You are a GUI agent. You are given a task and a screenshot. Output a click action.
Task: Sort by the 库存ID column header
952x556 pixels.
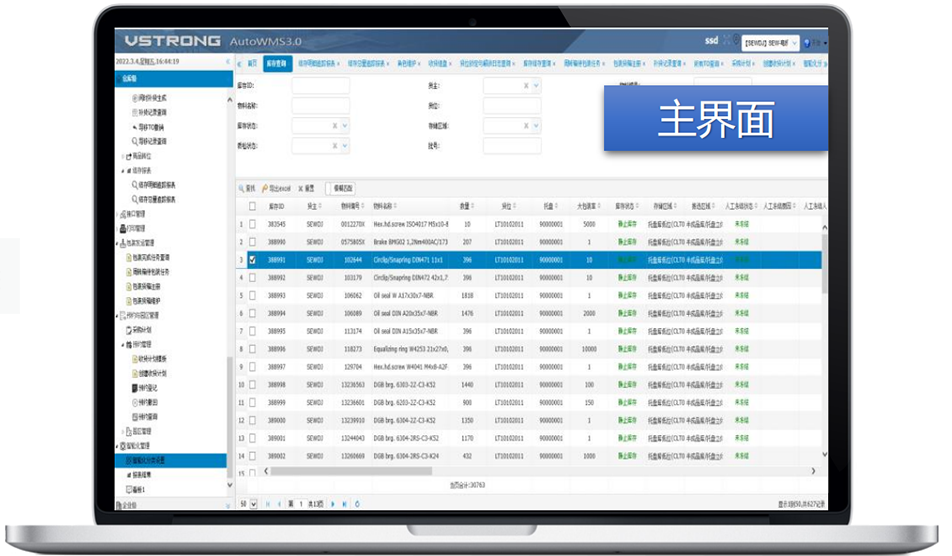(276, 206)
